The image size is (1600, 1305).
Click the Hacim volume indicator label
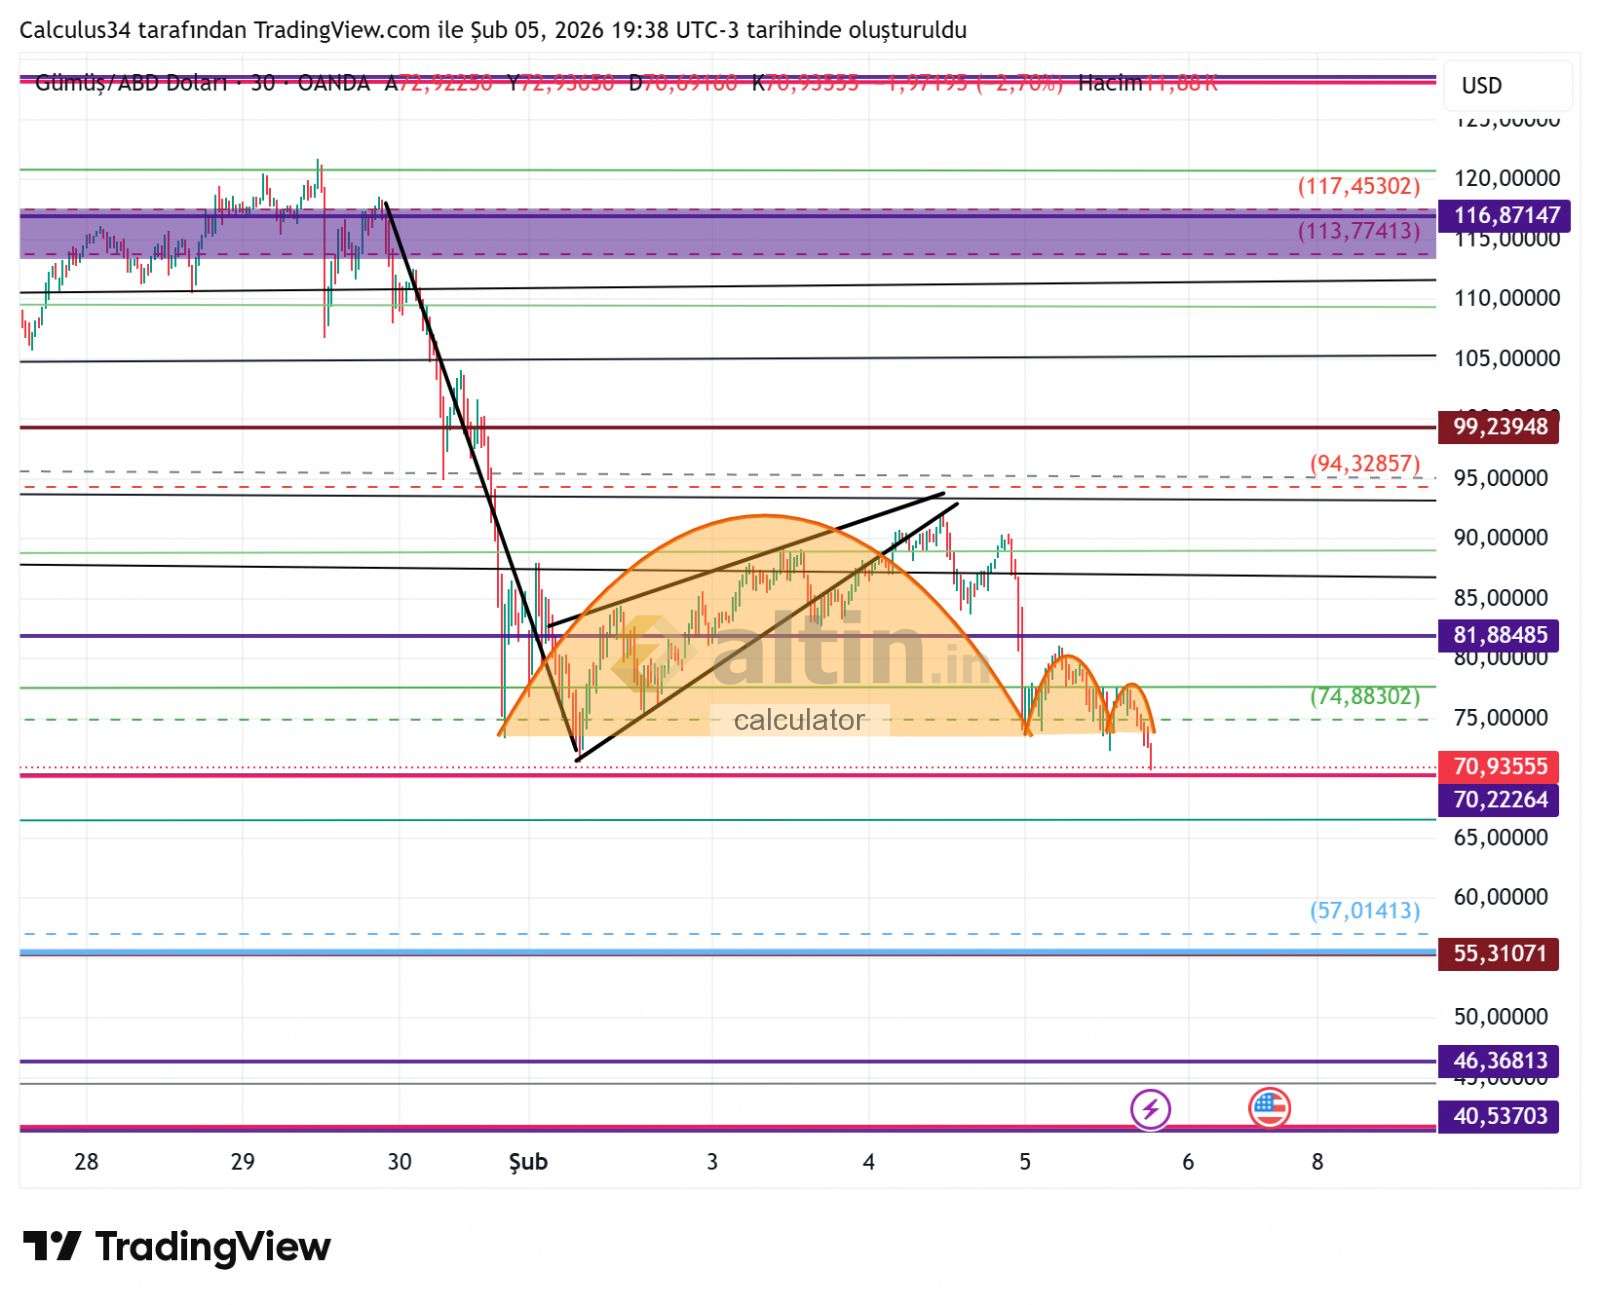click(1109, 83)
